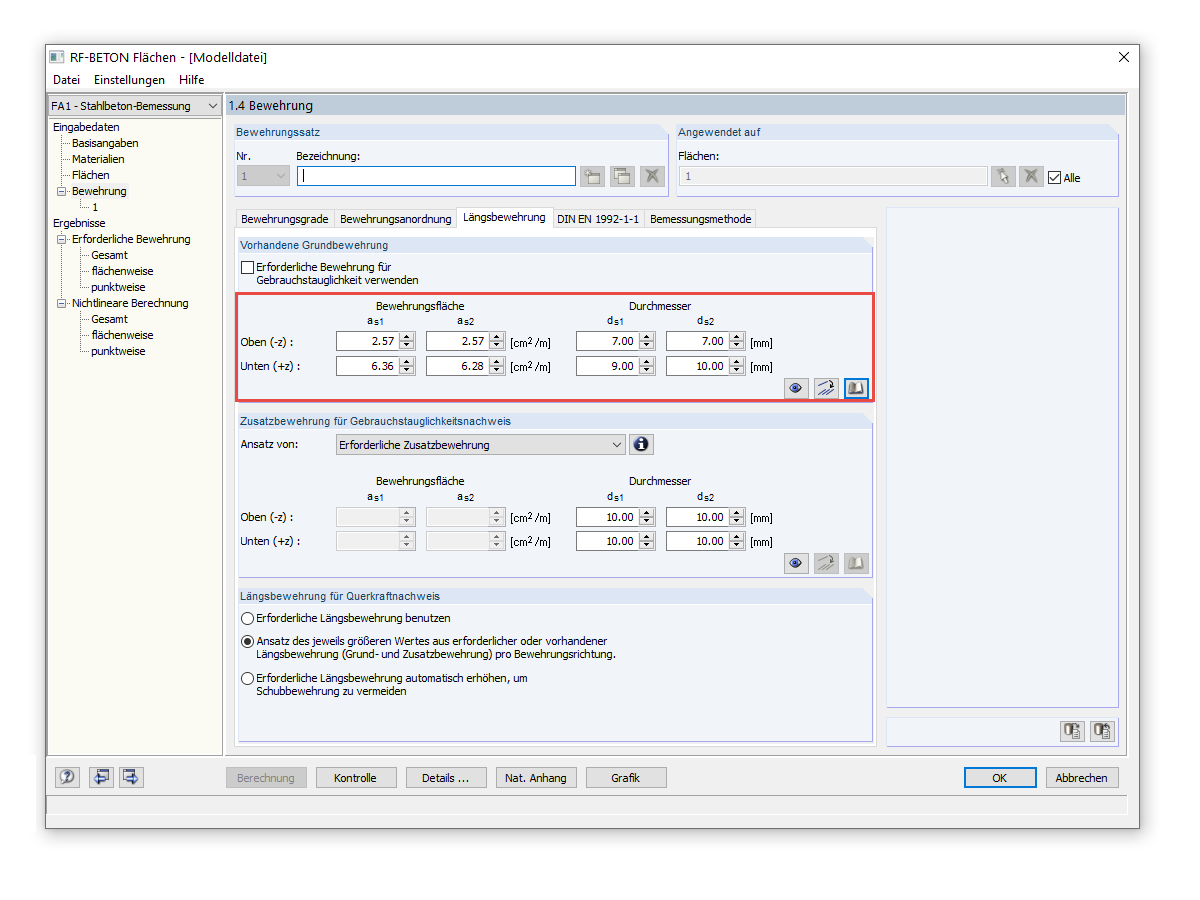Open the Einstellungen menu

coord(129,80)
